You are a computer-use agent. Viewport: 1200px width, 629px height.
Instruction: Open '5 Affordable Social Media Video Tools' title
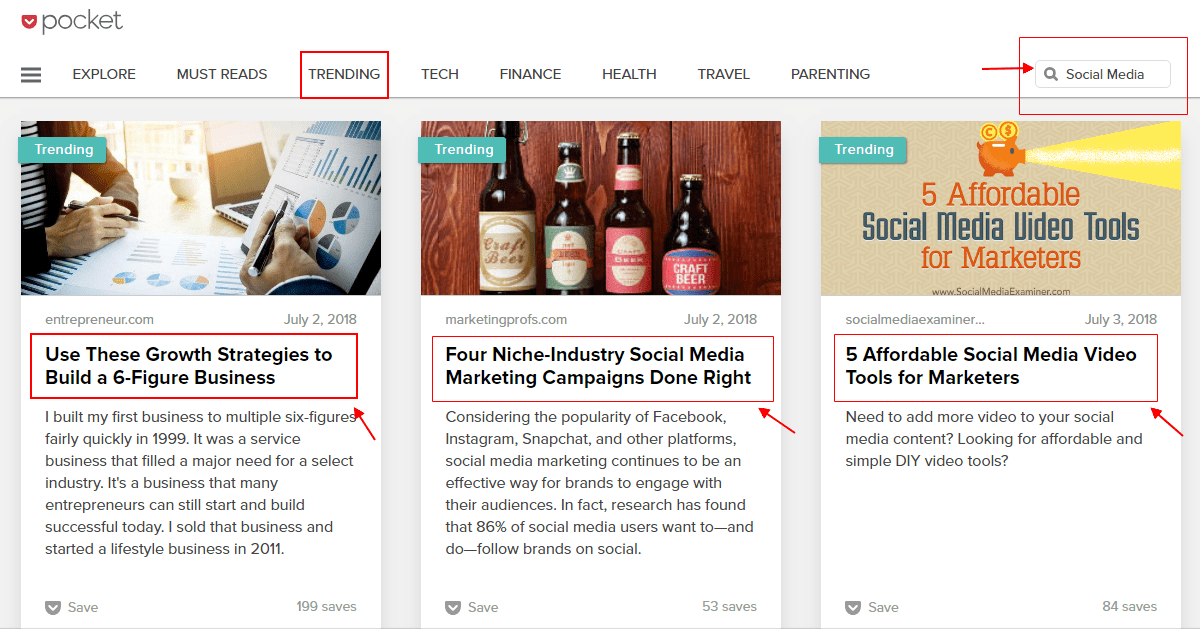coord(991,366)
